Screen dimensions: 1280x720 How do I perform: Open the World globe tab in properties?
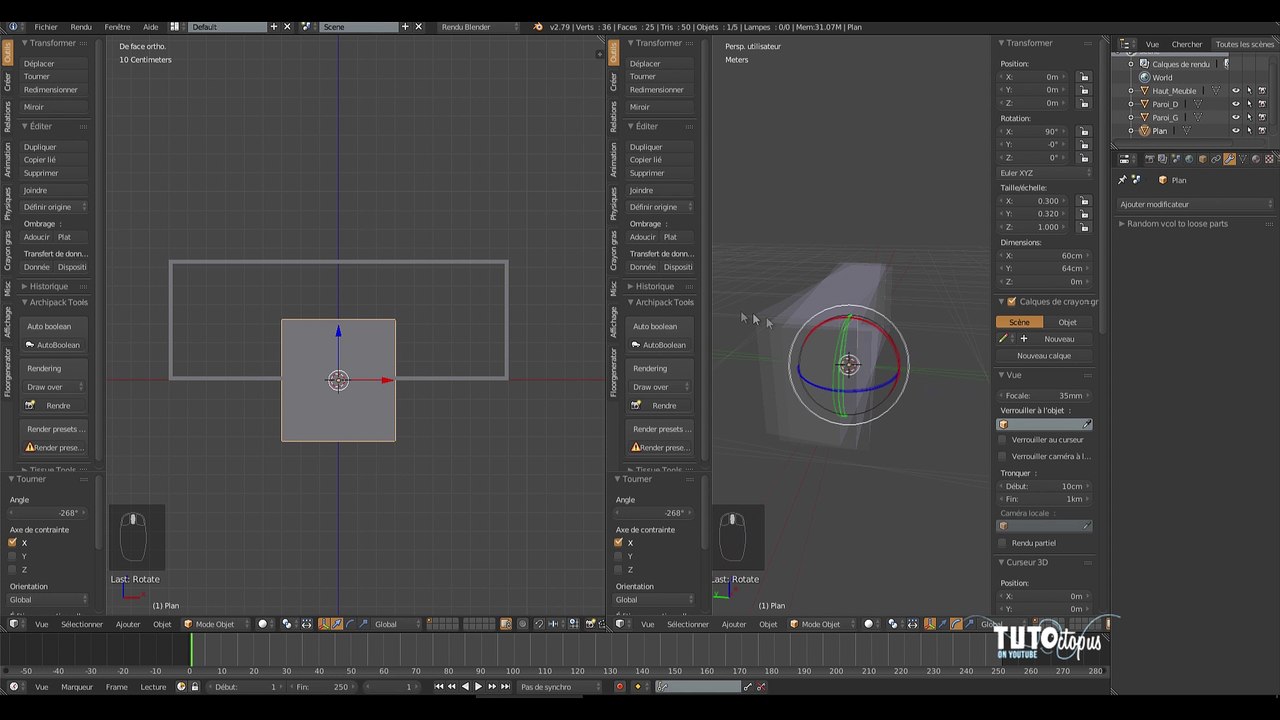(1189, 159)
